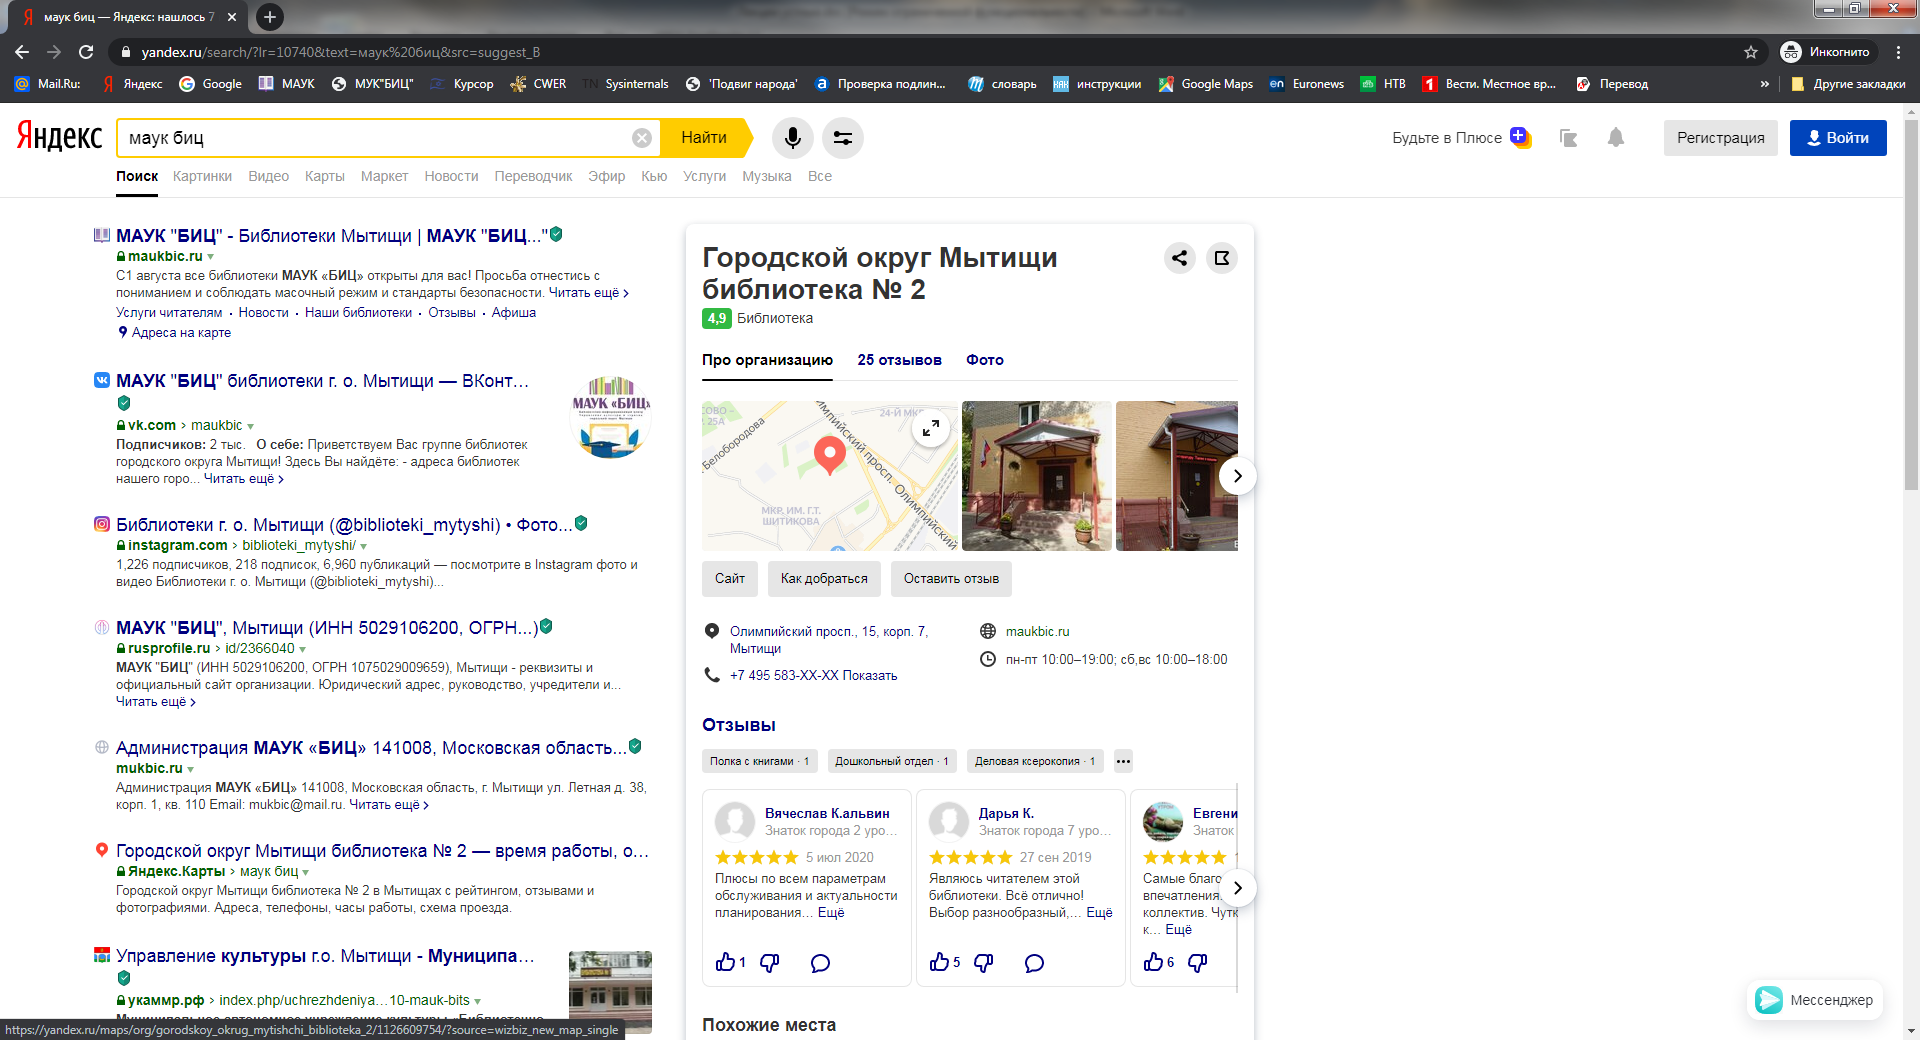The height and width of the screenshot is (1040, 1920).
Task: Click the Регистрация button
Action: tap(1720, 138)
